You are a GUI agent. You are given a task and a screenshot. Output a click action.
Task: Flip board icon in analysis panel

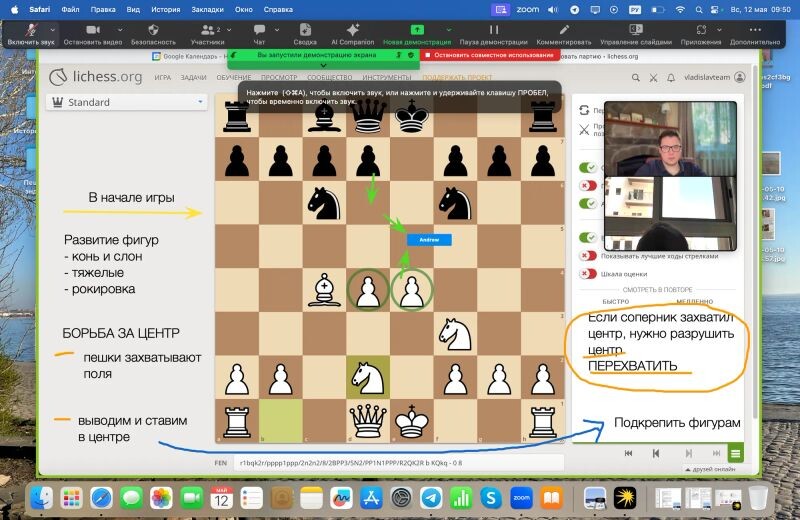pyautogui.click(x=584, y=110)
